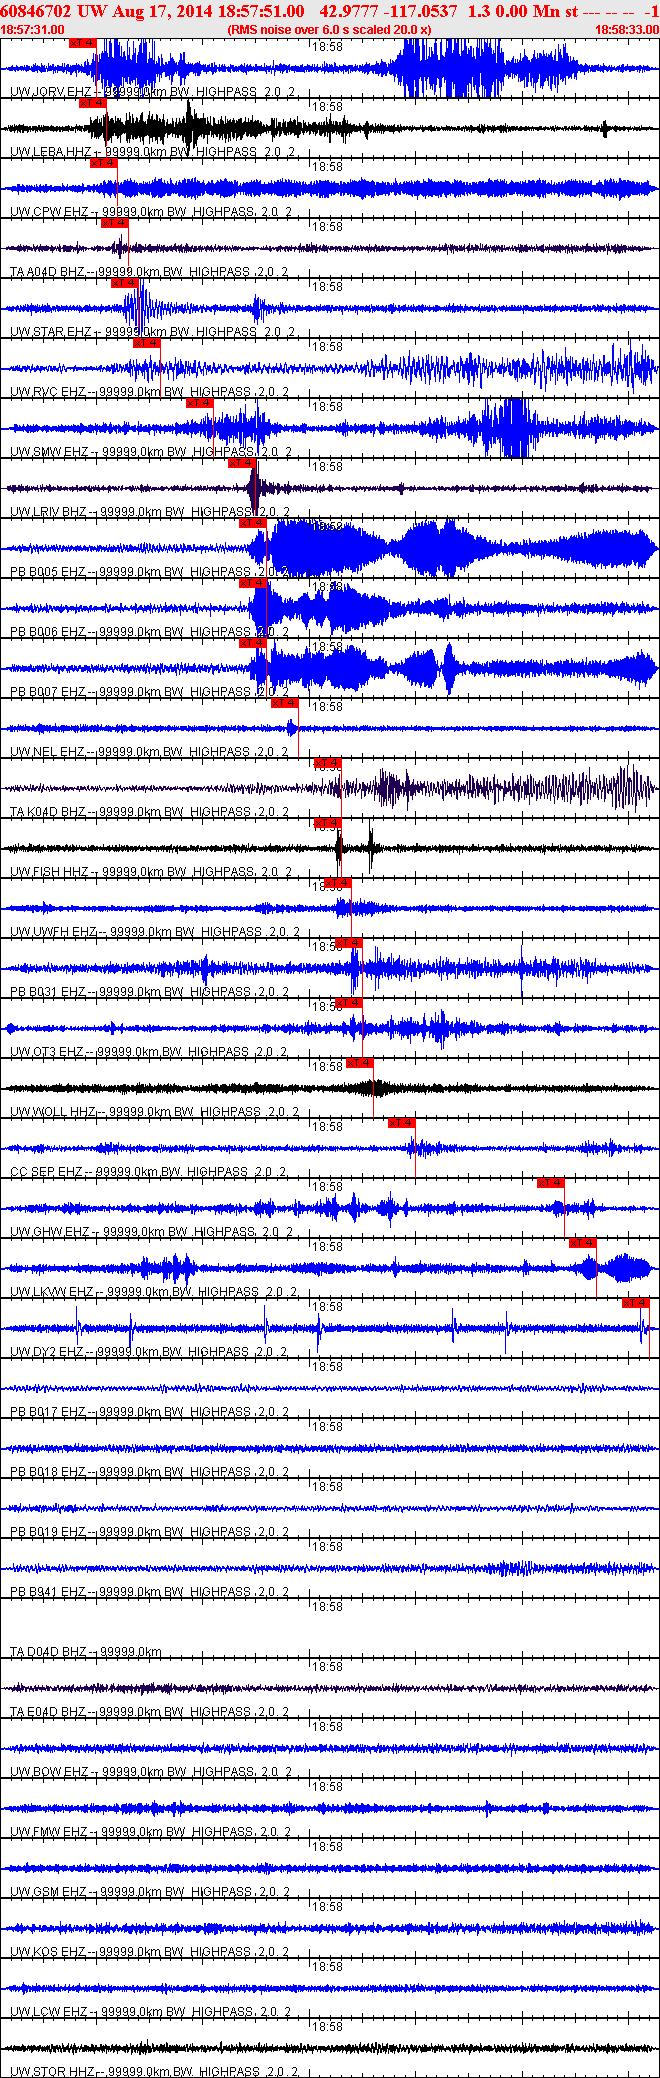Select the UW WOLL HHZ station label

pos(53,1112)
